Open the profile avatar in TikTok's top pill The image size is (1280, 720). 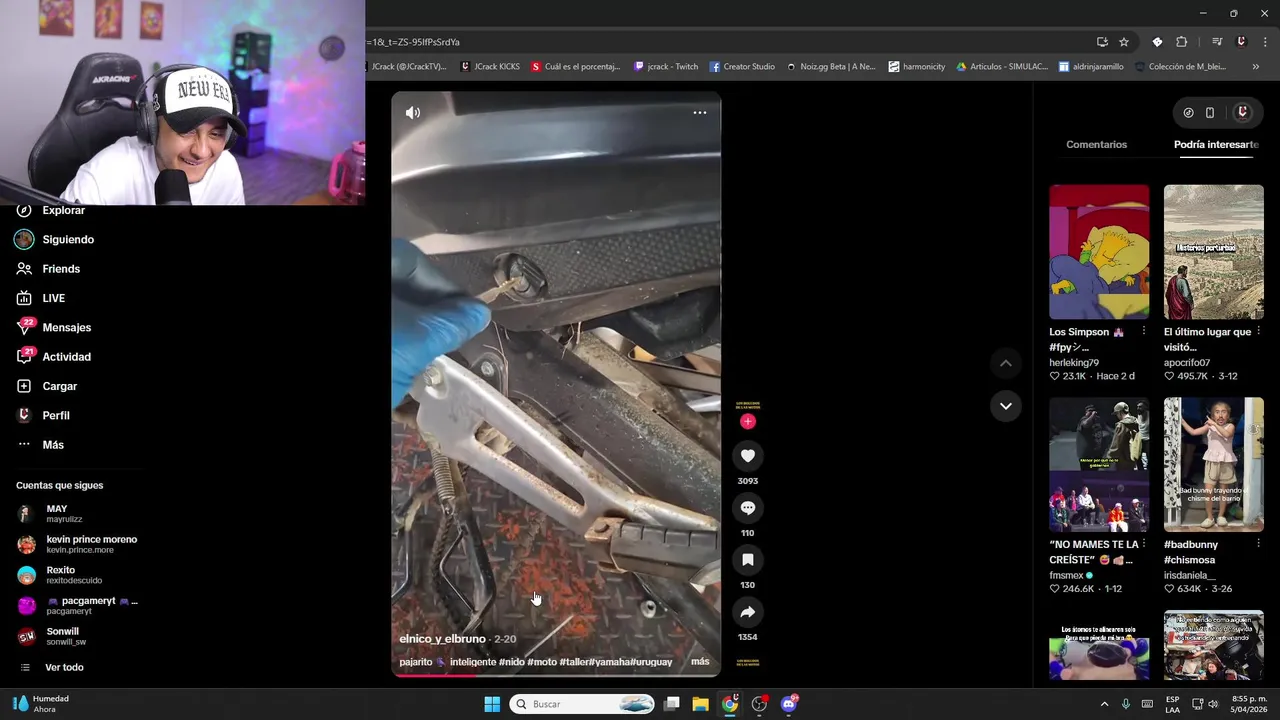point(1242,113)
